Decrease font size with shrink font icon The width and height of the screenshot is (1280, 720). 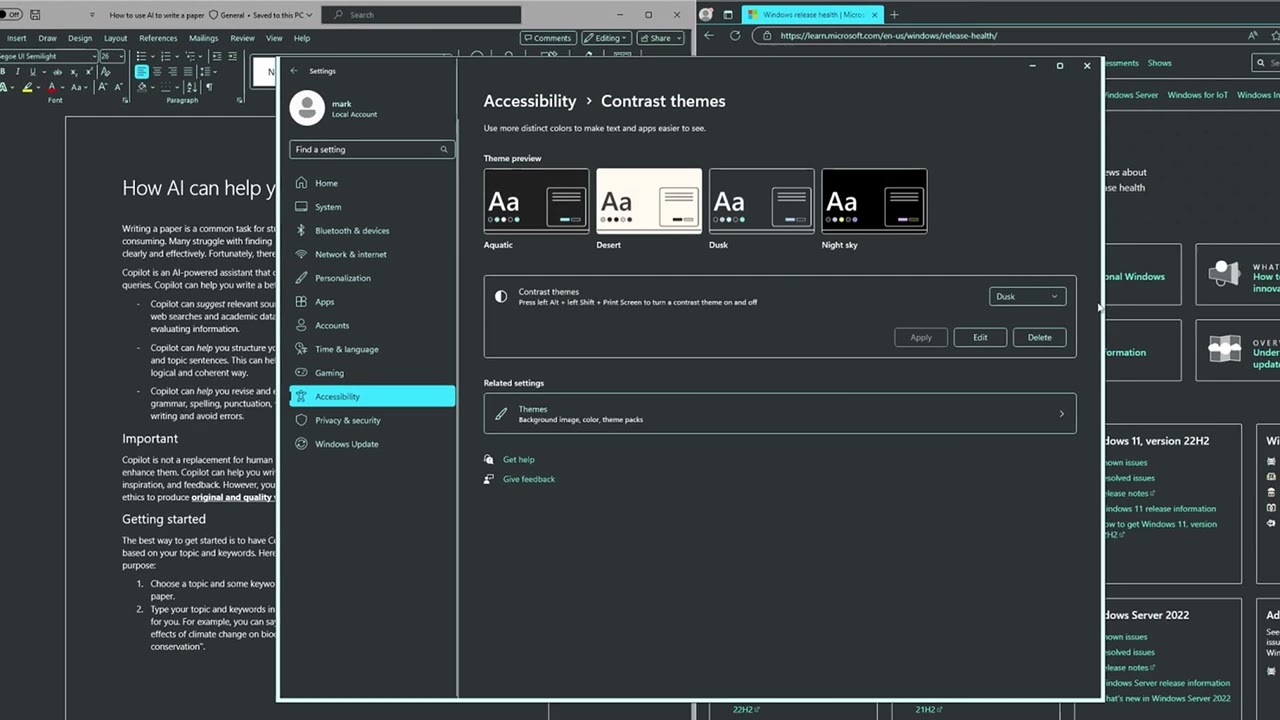(x=119, y=87)
